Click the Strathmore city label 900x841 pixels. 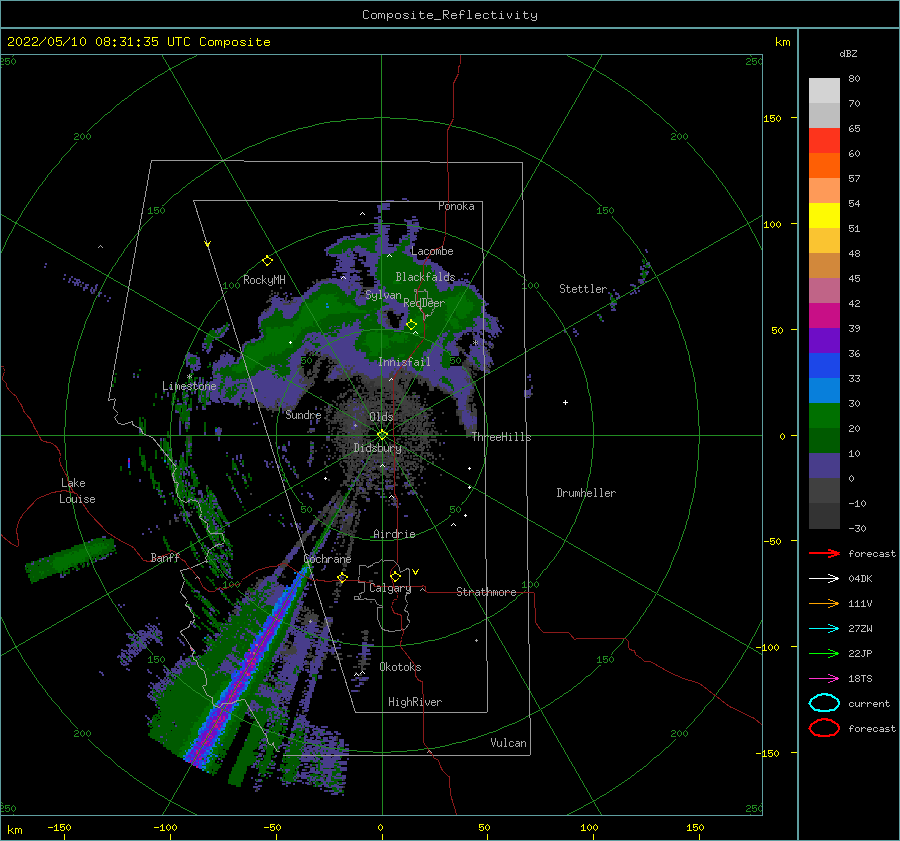tap(486, 592)
